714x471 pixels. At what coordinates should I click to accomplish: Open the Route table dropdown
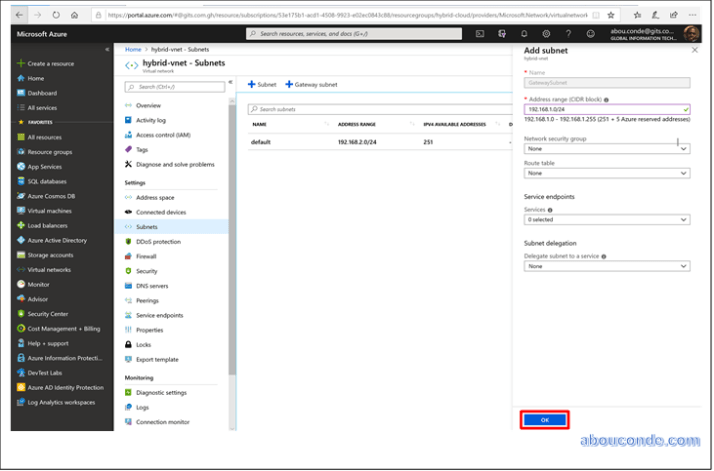607,173
